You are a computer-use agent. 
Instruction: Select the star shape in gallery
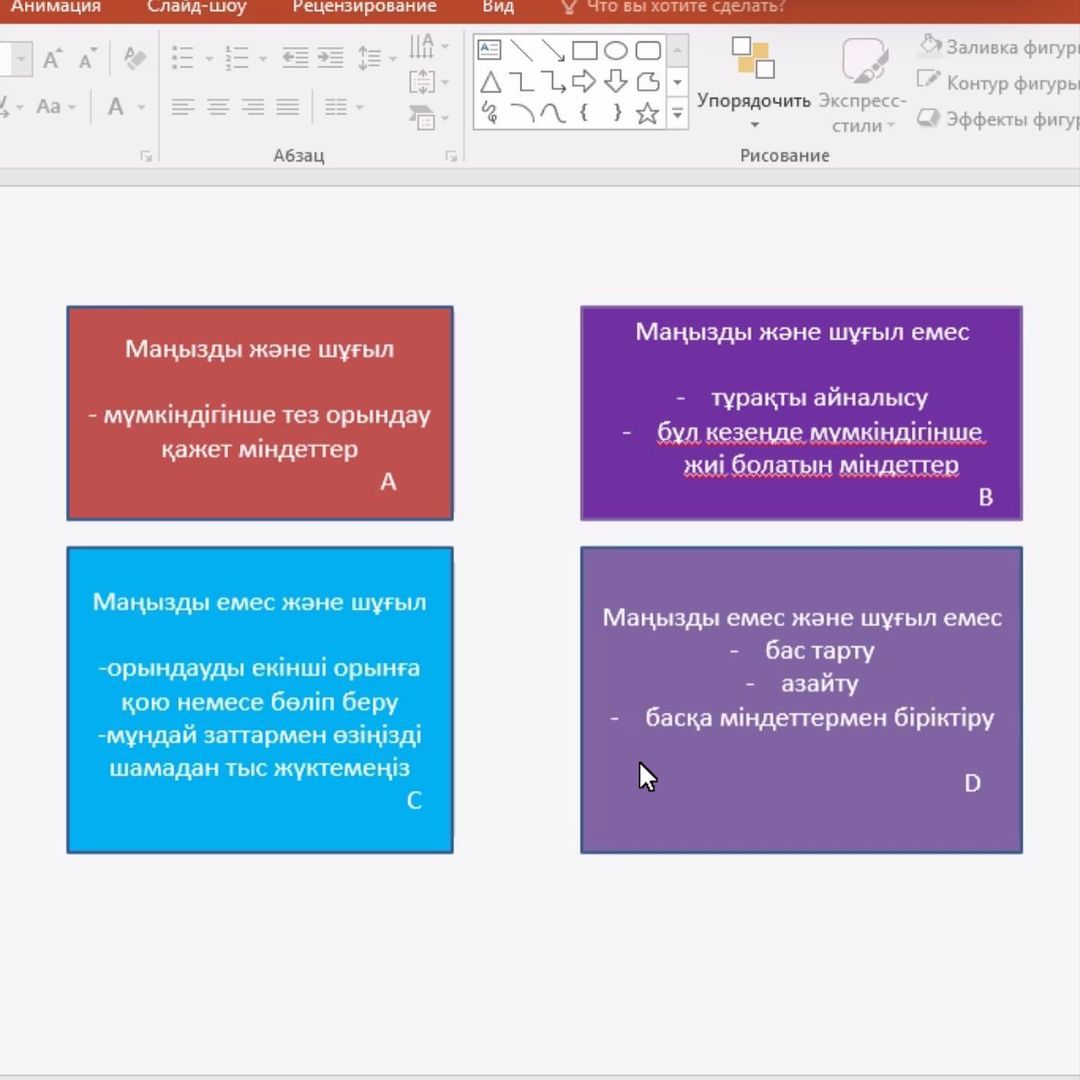coord(647,113)
